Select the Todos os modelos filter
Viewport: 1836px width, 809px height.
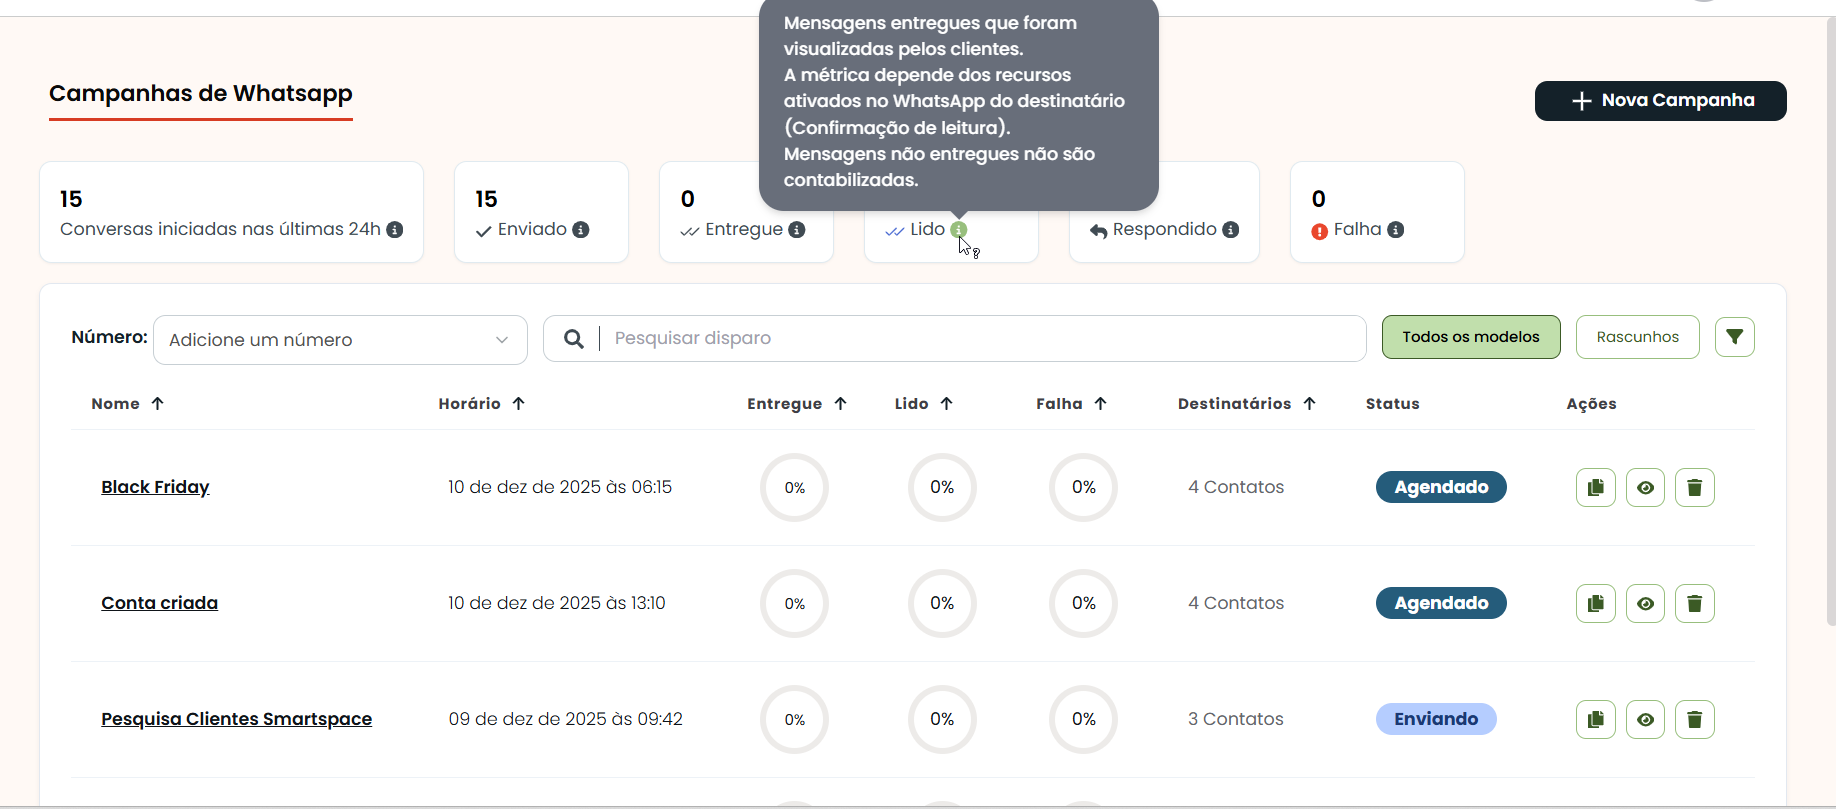pos(1470,337)
